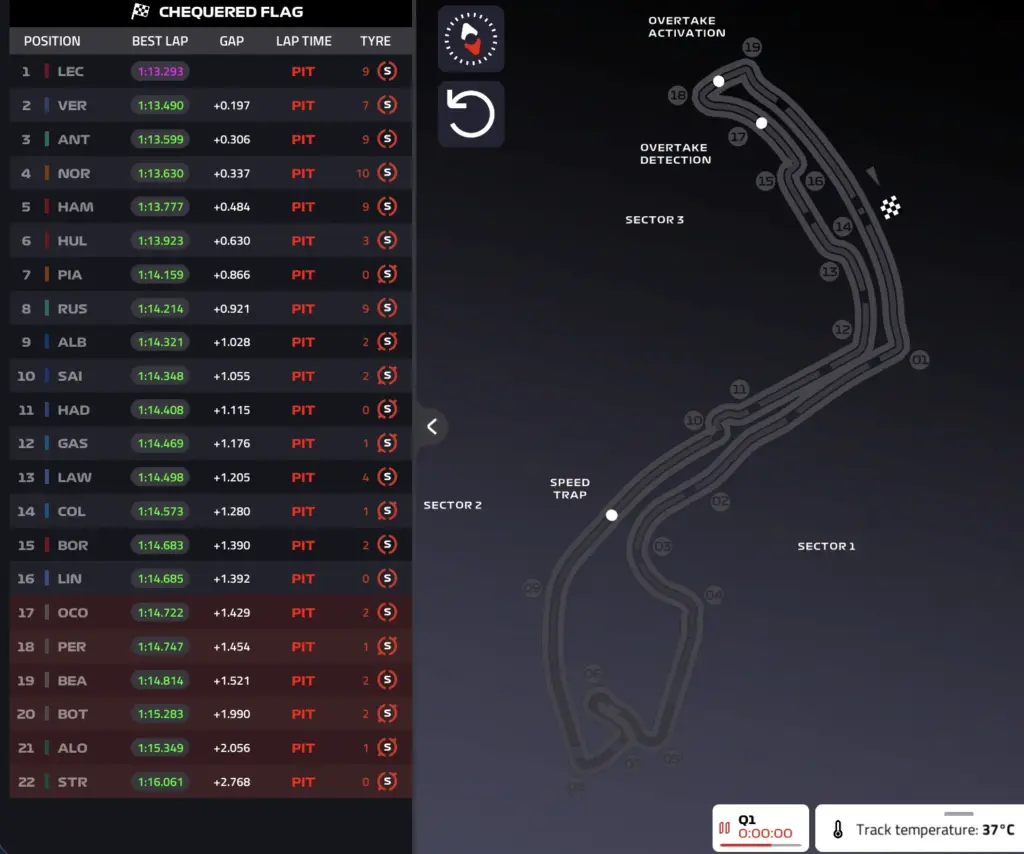Click the overtake detection dot near turn 17
This screenshot has height=854, width=1024.
pos(761,123)
